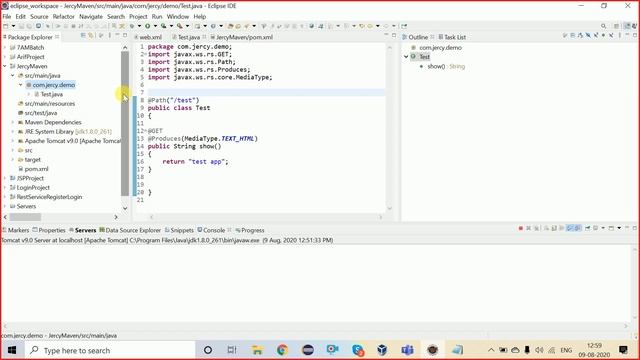Click Pin Console icon

(x=588, y=228)
